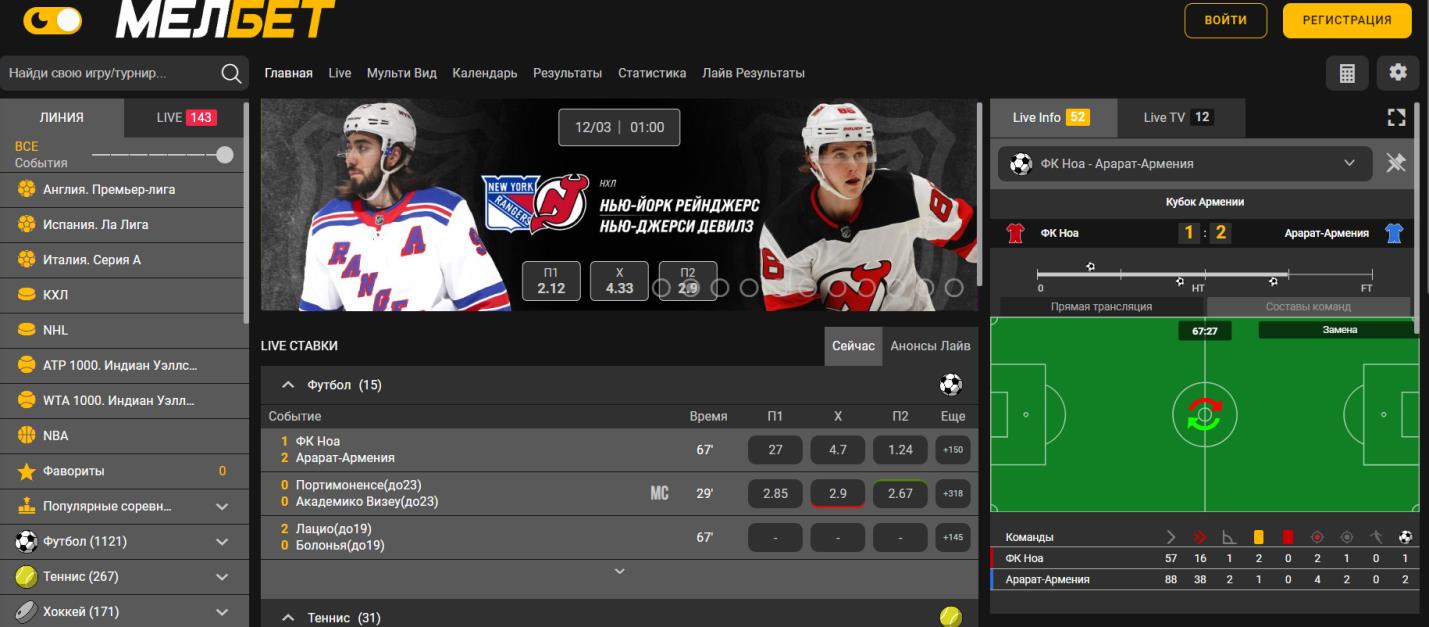
Task: Click the search magnifier icon
Action: (x=231, y=73)
